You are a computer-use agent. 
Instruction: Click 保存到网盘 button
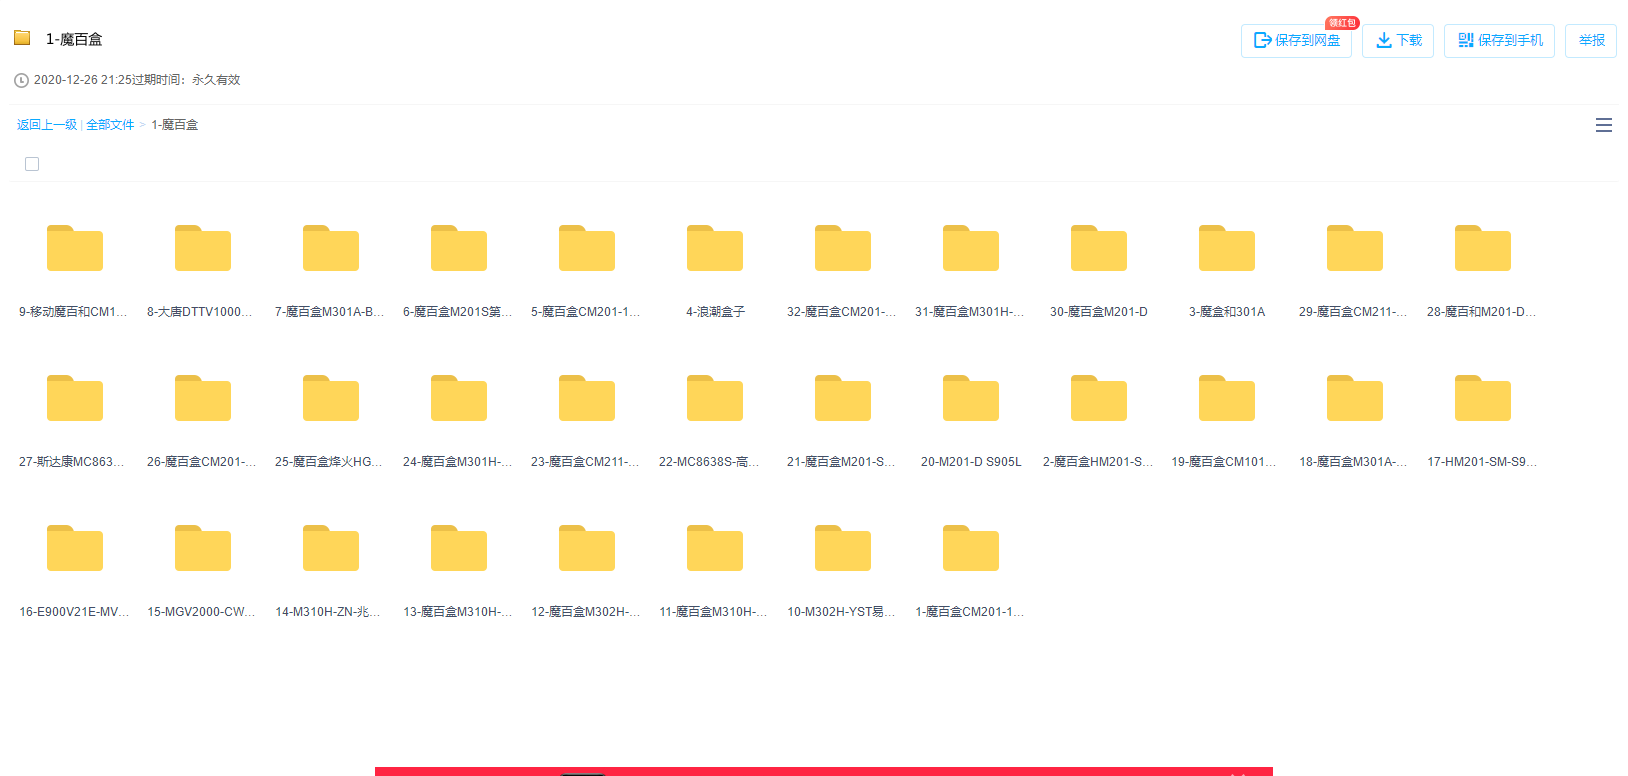point(1296,41)
